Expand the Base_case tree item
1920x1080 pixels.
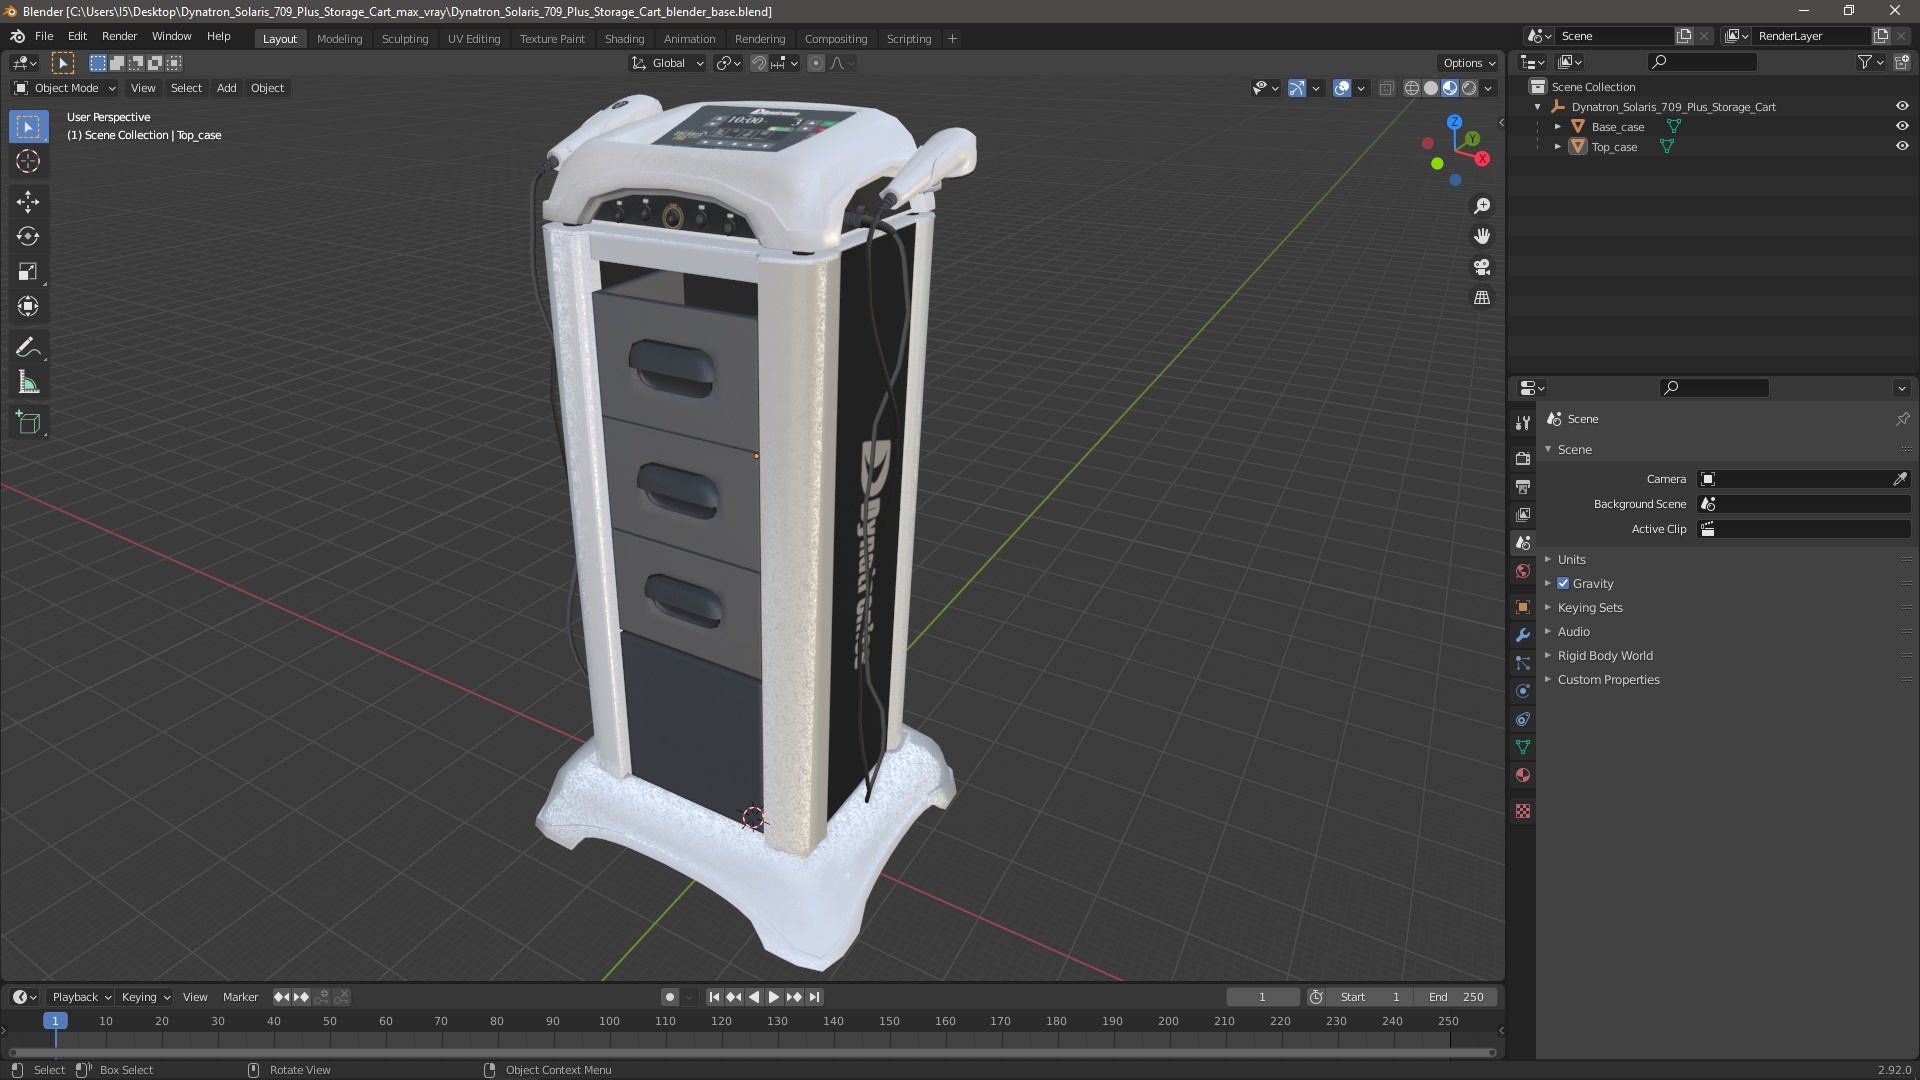point(1557,127)
